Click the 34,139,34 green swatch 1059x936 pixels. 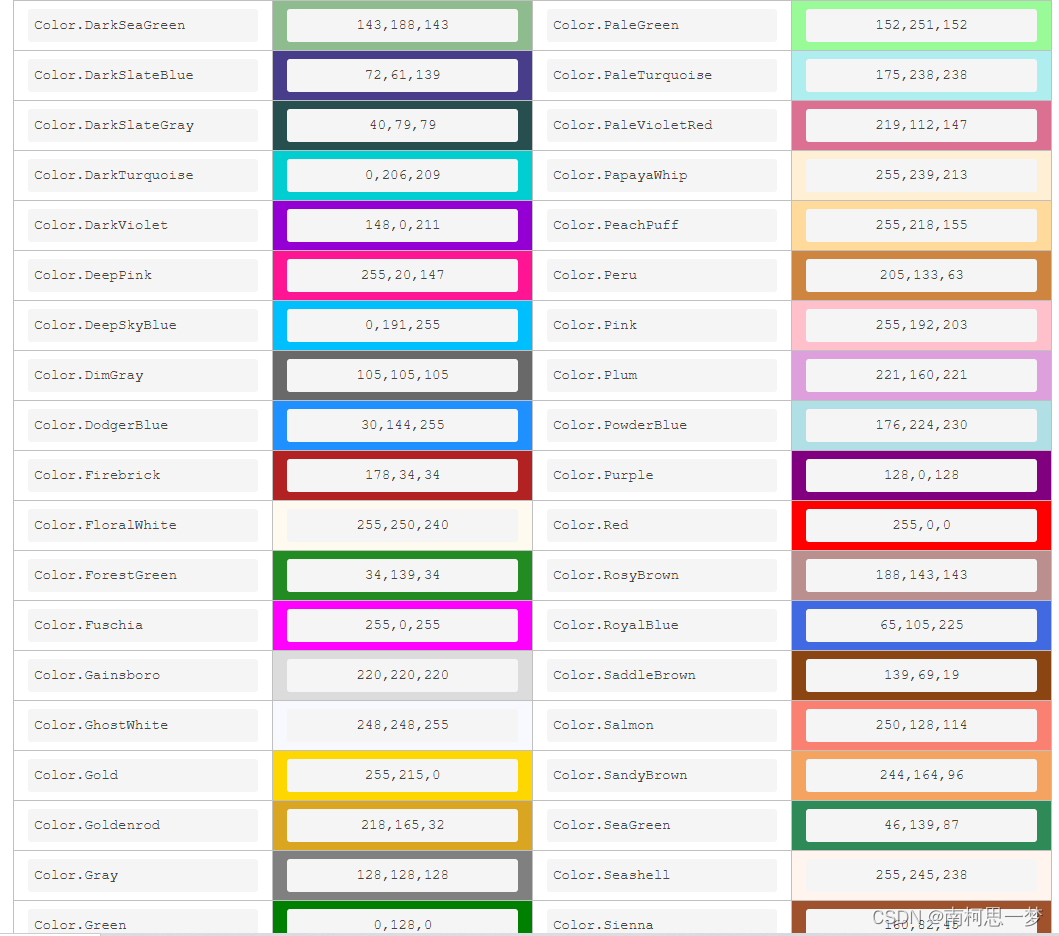tap(403, 575)
